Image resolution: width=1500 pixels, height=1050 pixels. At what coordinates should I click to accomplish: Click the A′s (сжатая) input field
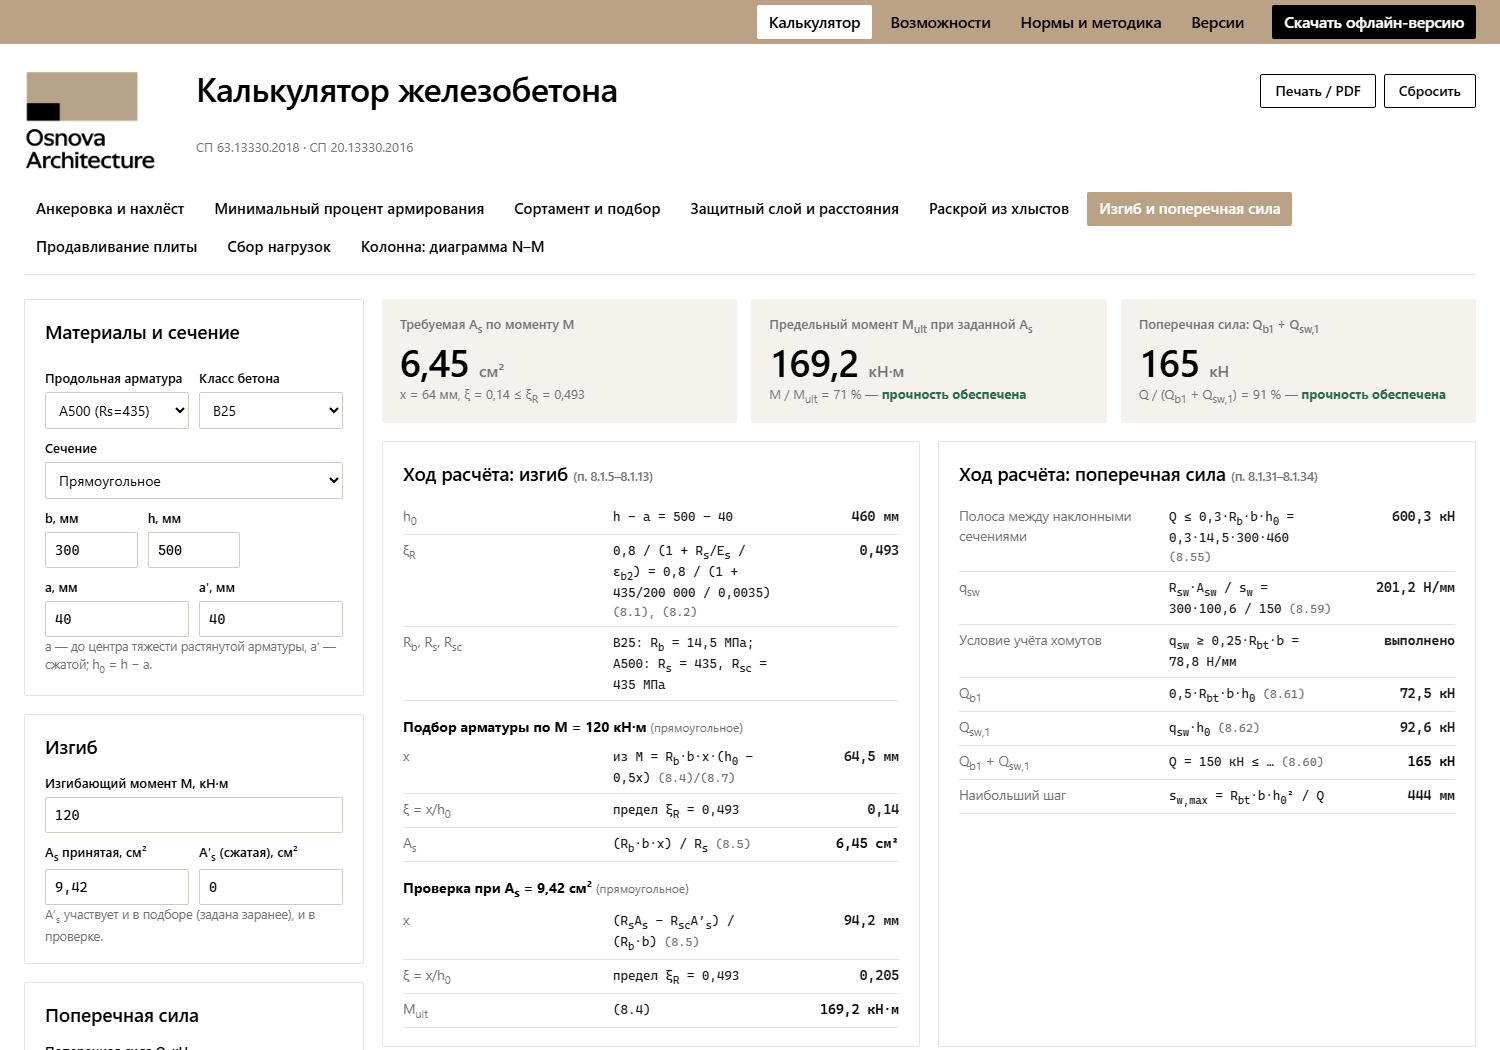coord(271,887)
